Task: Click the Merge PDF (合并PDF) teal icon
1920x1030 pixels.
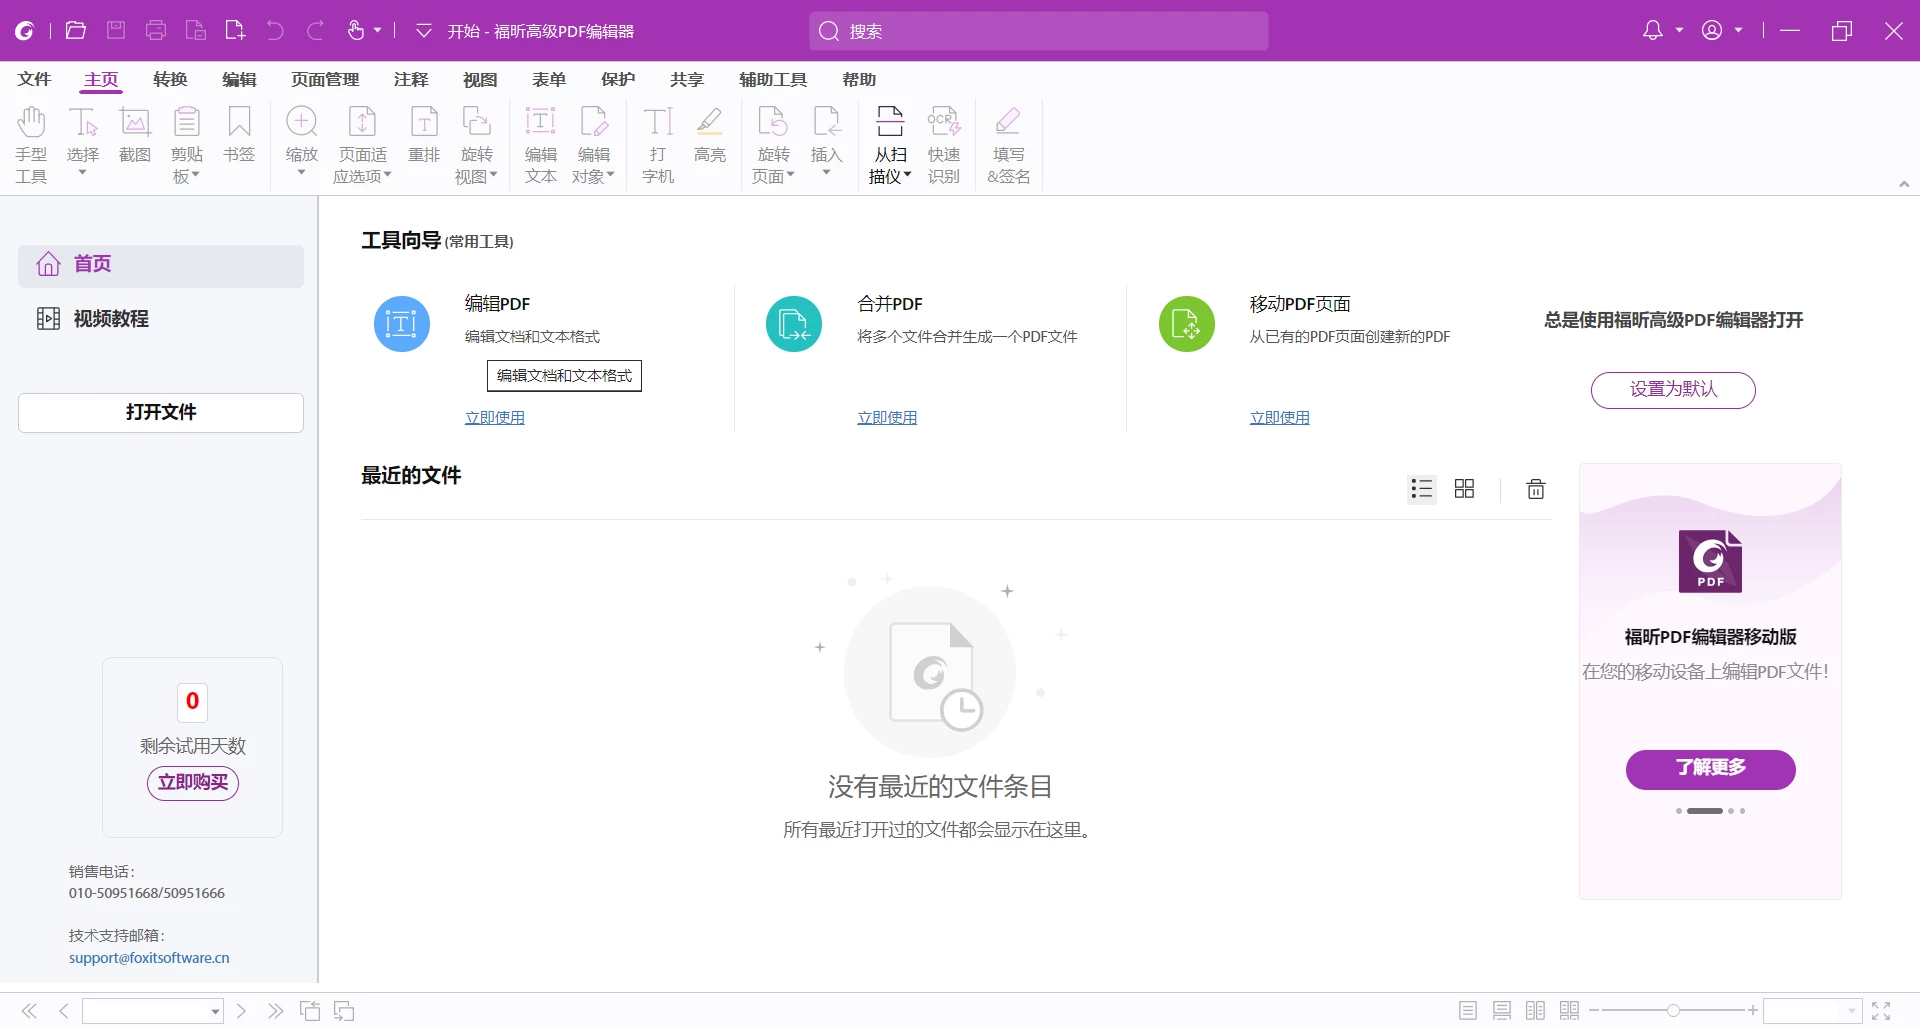Action: point(794,324)
